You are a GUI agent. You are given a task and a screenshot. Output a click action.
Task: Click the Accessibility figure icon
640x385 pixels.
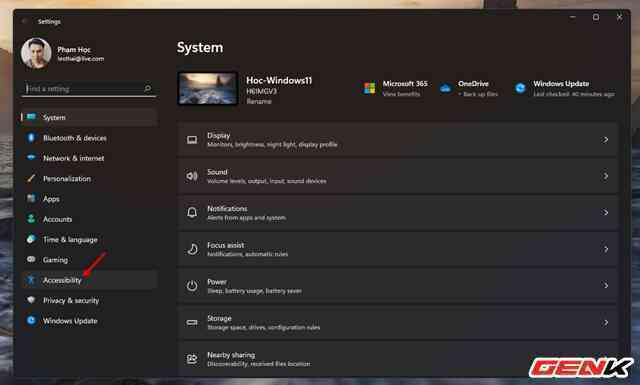31,280
